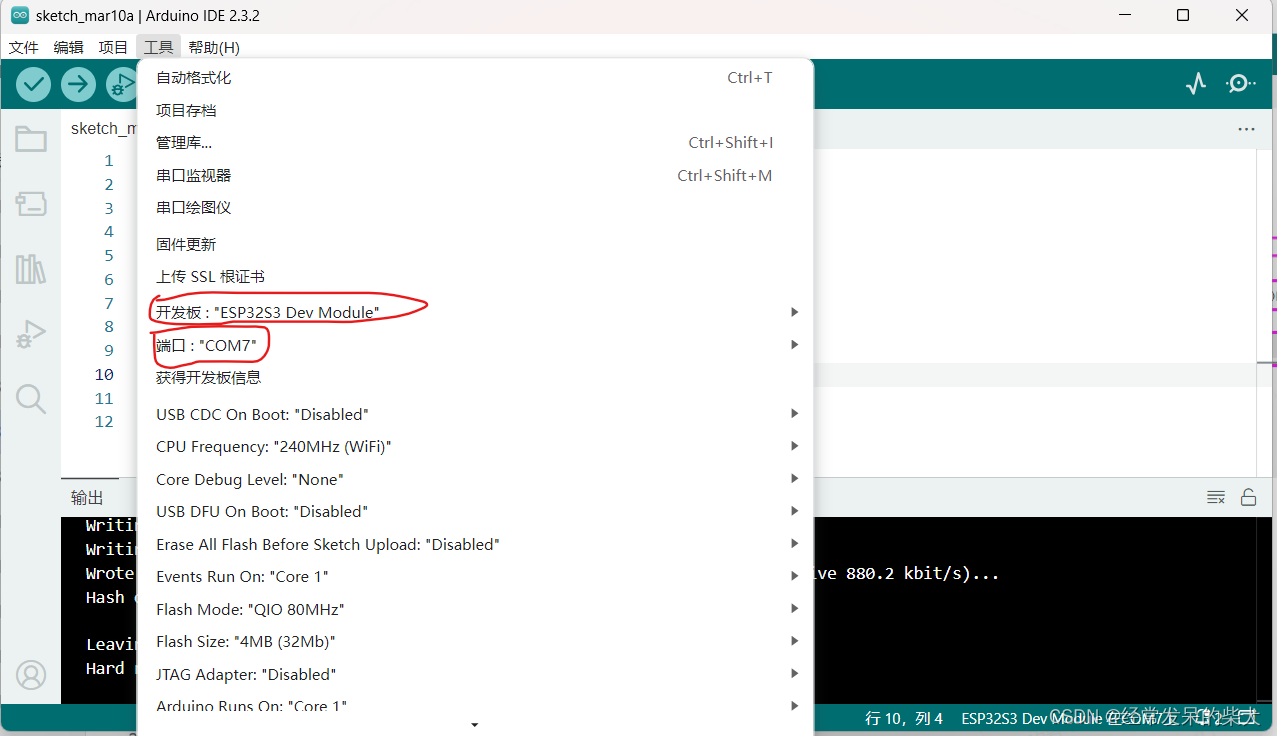Open the Boards Manager sidebar icon
1277x736 pixels.
31,204
